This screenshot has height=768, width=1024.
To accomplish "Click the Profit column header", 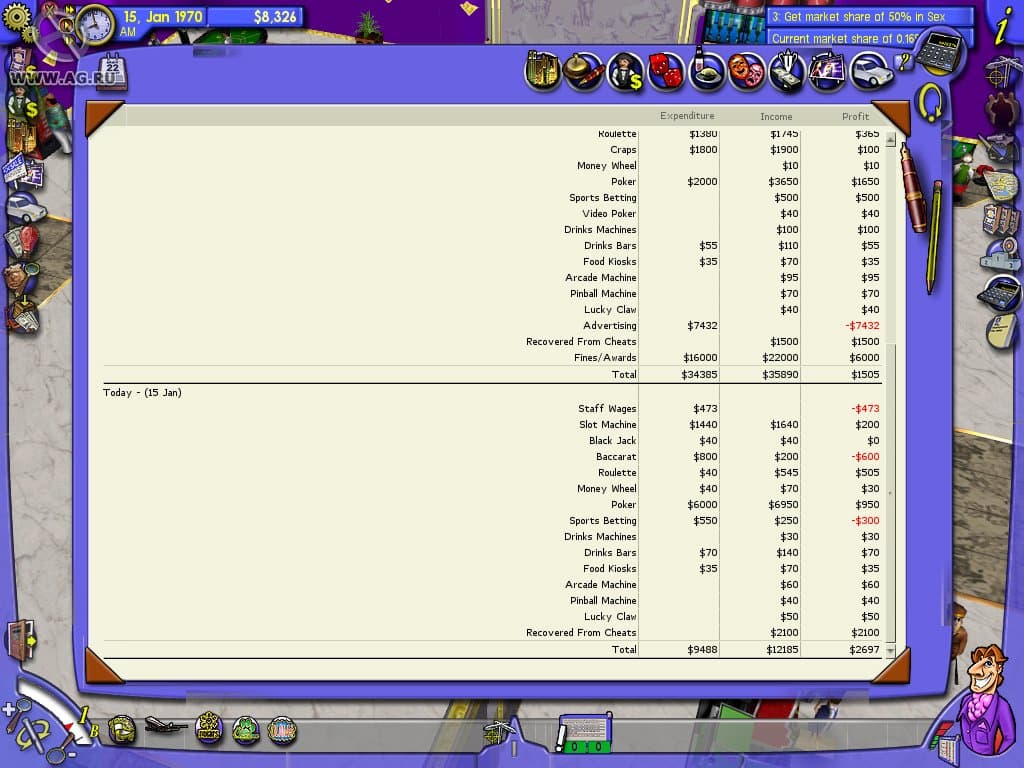I will (855, 116).
